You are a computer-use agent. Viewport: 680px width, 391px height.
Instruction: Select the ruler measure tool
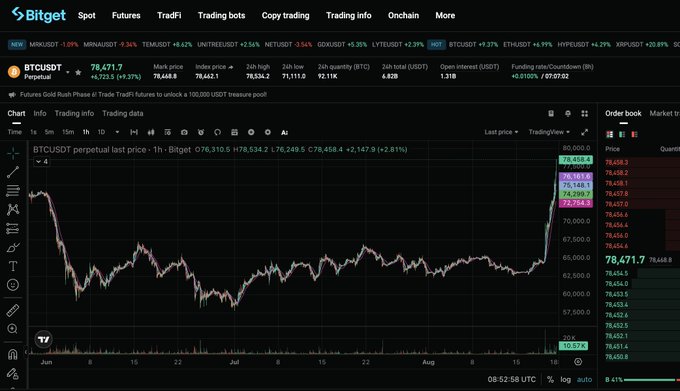click(13, 310)
